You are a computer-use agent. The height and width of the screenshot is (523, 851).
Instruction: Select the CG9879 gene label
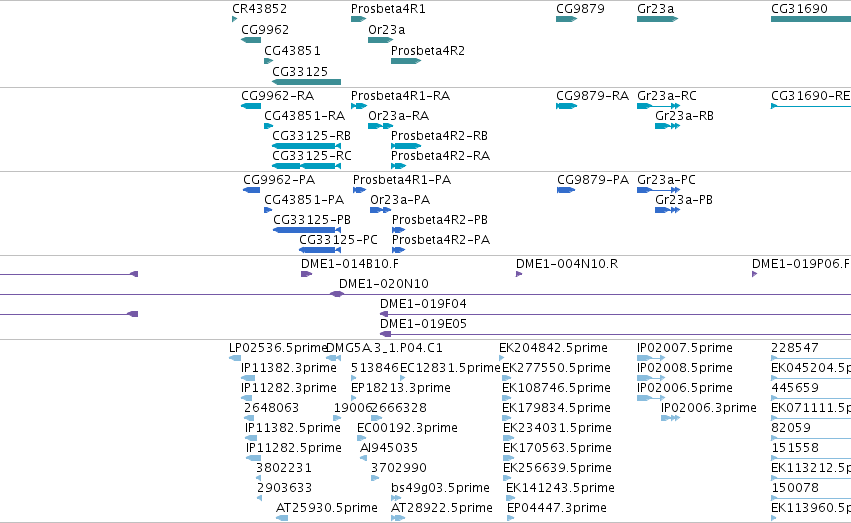point(580,9)
